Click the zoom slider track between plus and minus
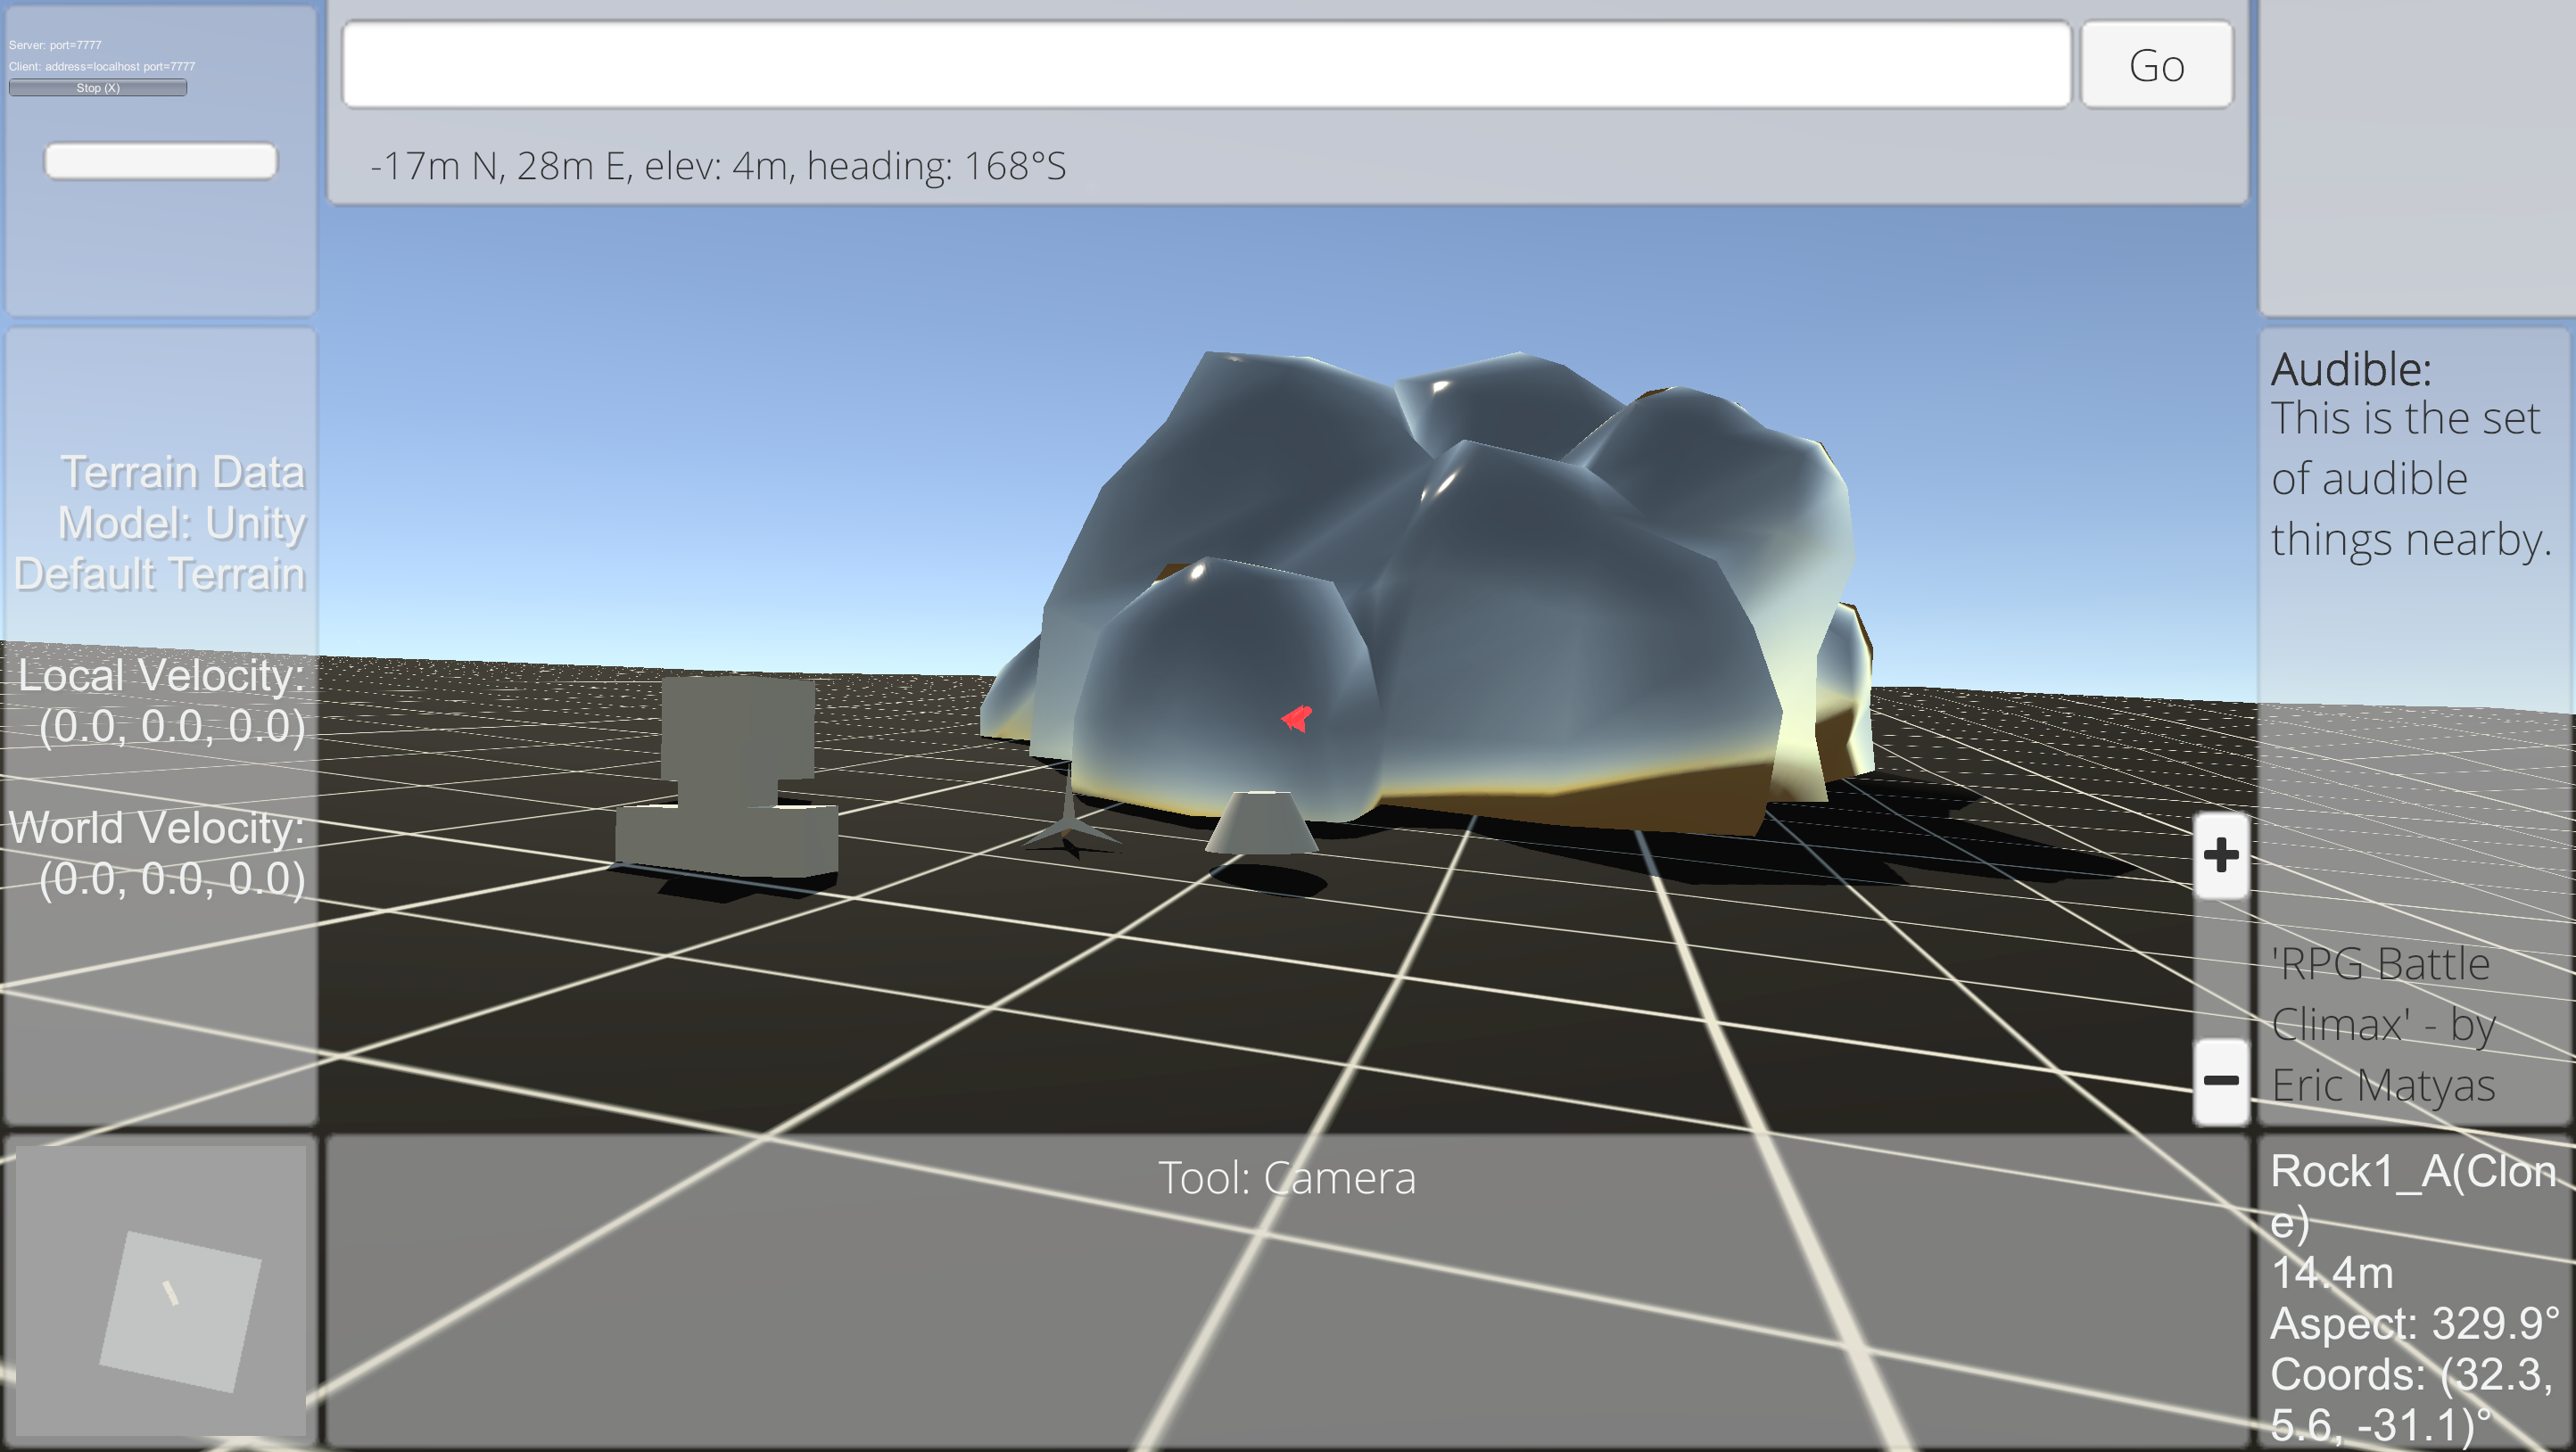This screenshot has width=2576, height=1452. tap(2221, 968)
